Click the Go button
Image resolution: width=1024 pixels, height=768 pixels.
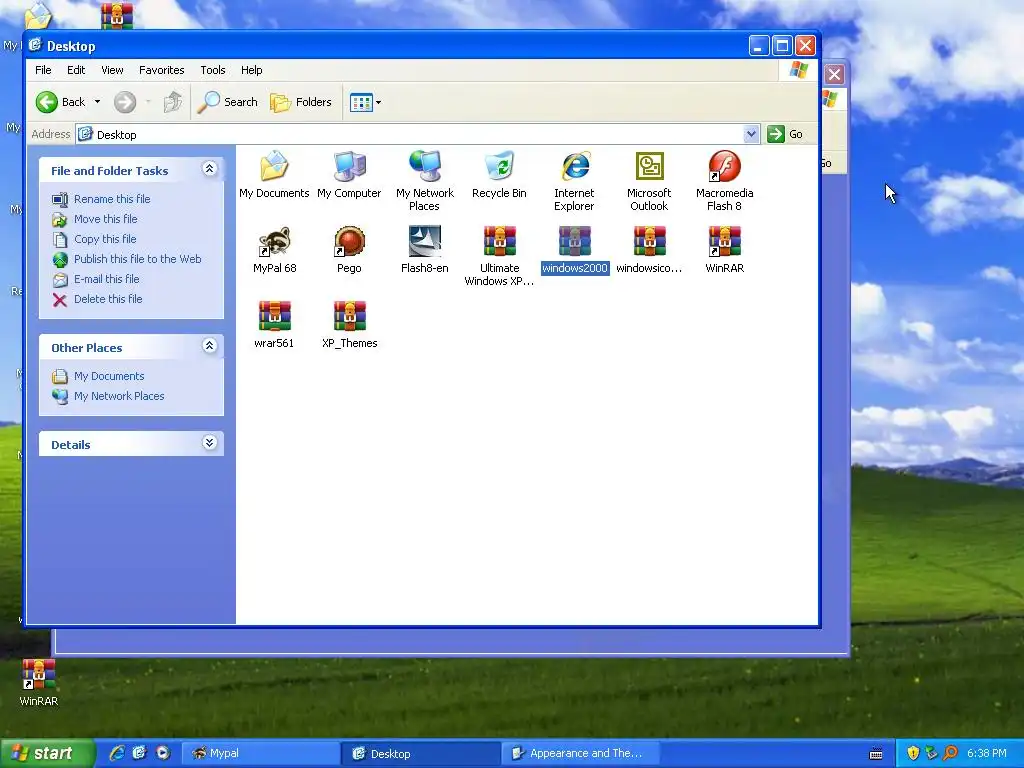[x=785, y=134]
